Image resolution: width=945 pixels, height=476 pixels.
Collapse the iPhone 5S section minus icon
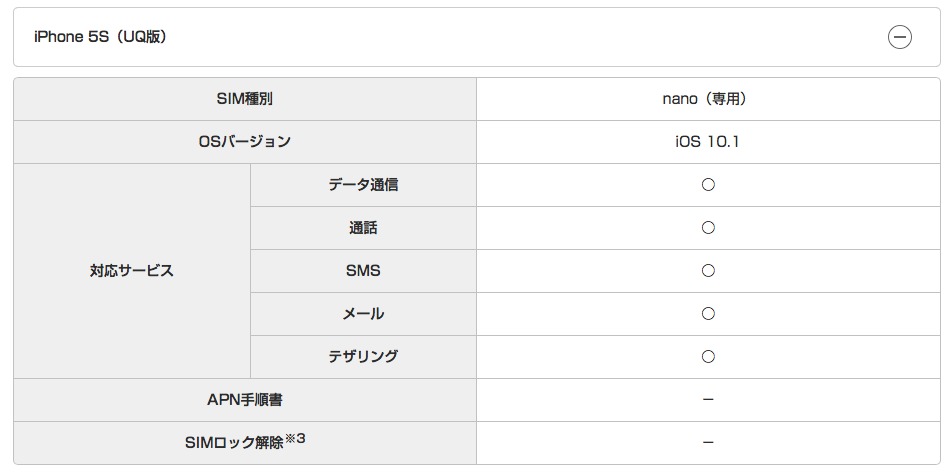pos(899,38)
